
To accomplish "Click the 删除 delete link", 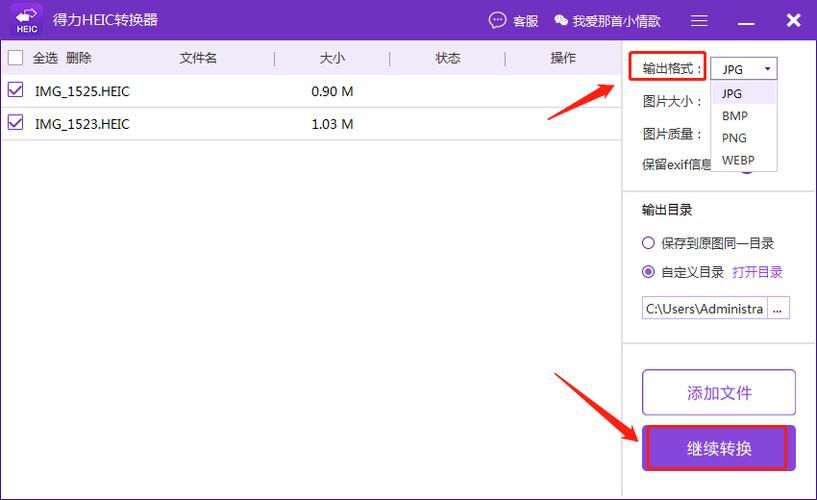I will point(79,58).
